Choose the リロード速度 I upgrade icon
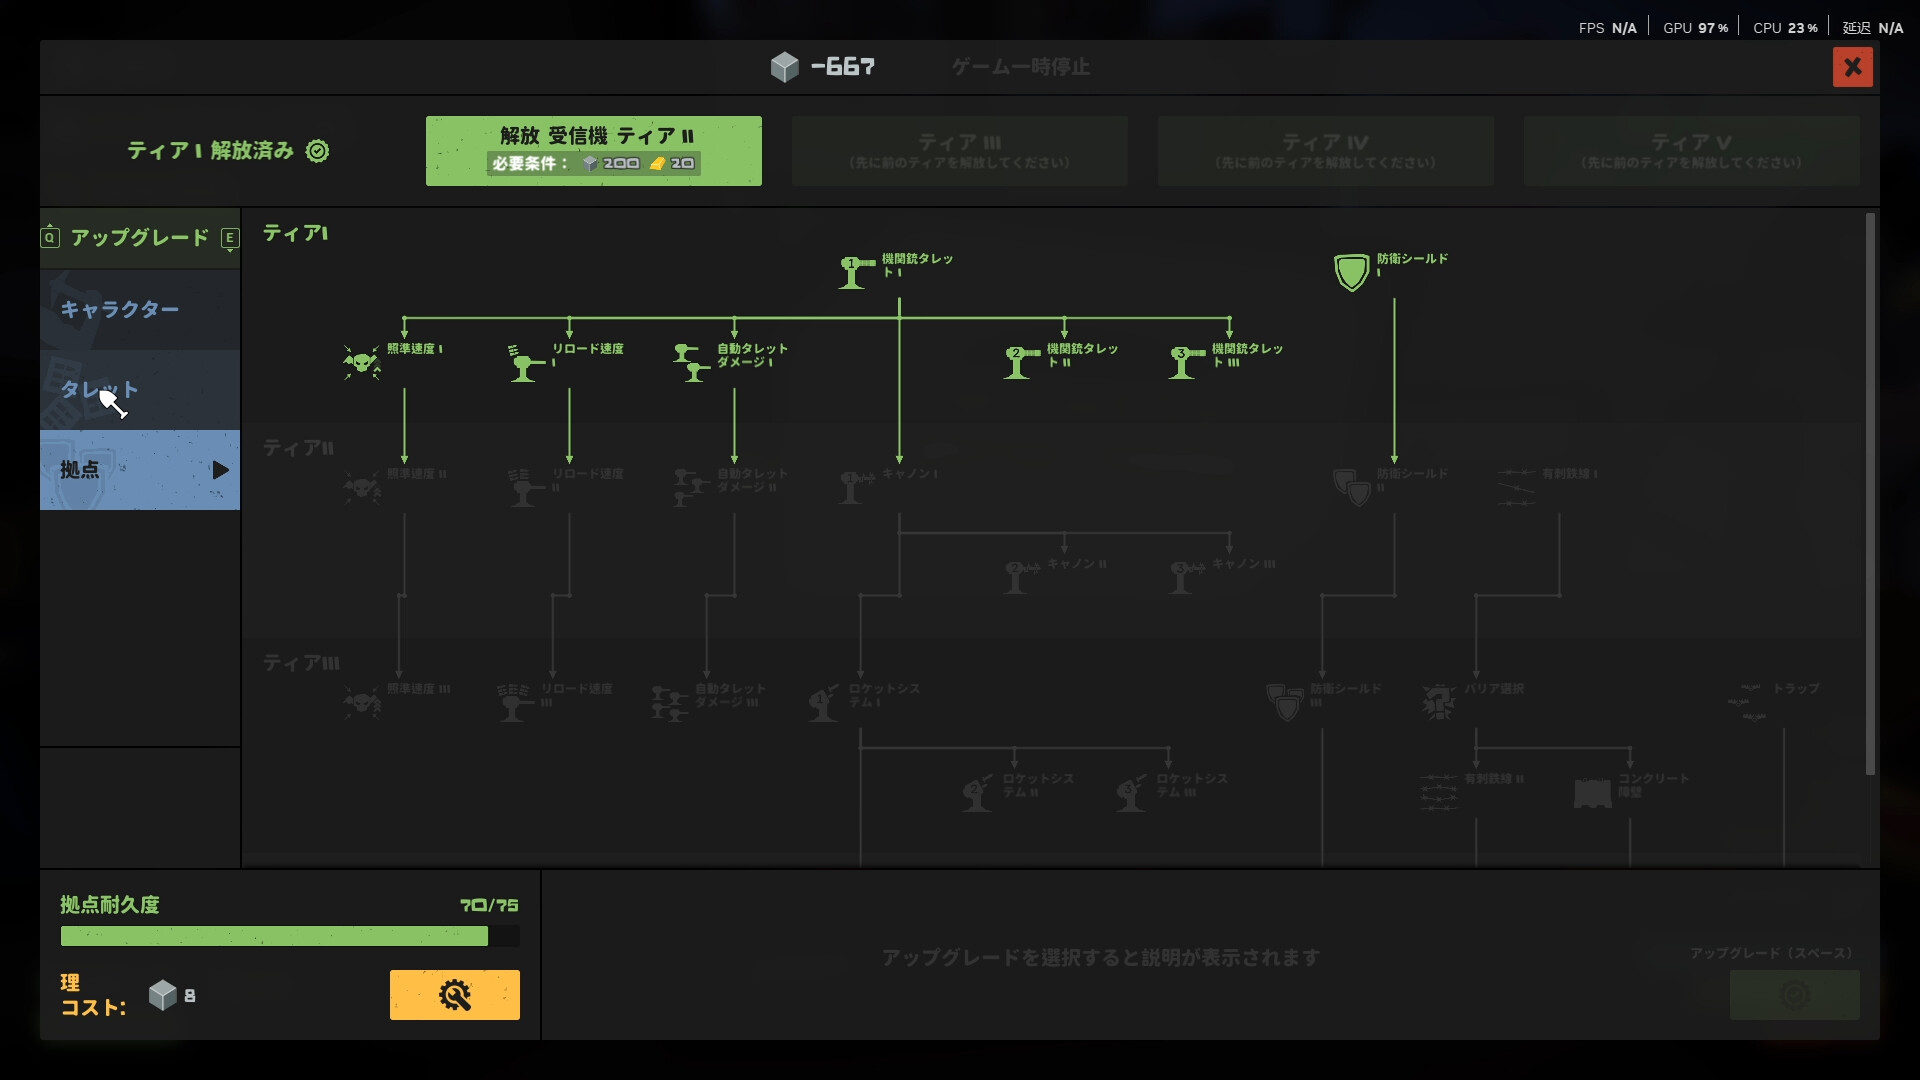The width and height of the screenshot is (1920, 1080). 526,364
